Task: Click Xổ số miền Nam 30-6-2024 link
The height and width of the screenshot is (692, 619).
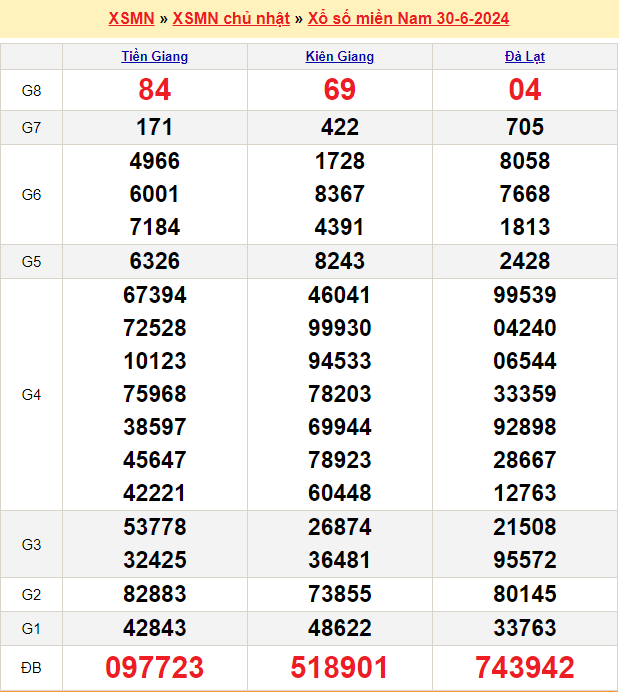Action: (x=408, y=19)
